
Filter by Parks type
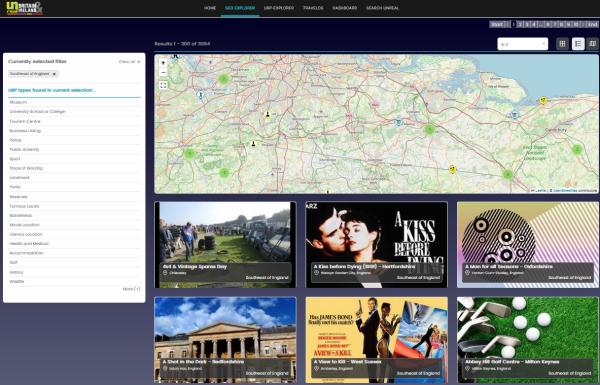[x=74, y=187]
